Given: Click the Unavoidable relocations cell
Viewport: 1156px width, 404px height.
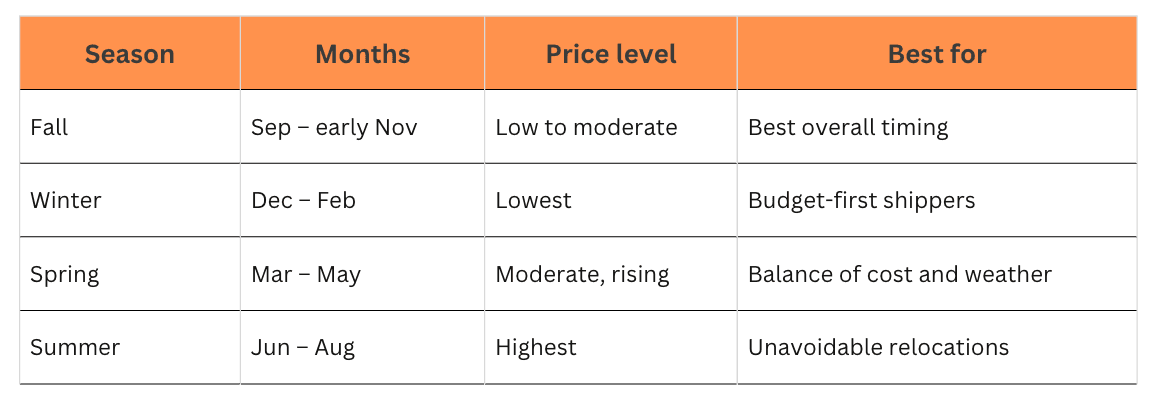Looking at the screenshot, I should pos(937,347).
